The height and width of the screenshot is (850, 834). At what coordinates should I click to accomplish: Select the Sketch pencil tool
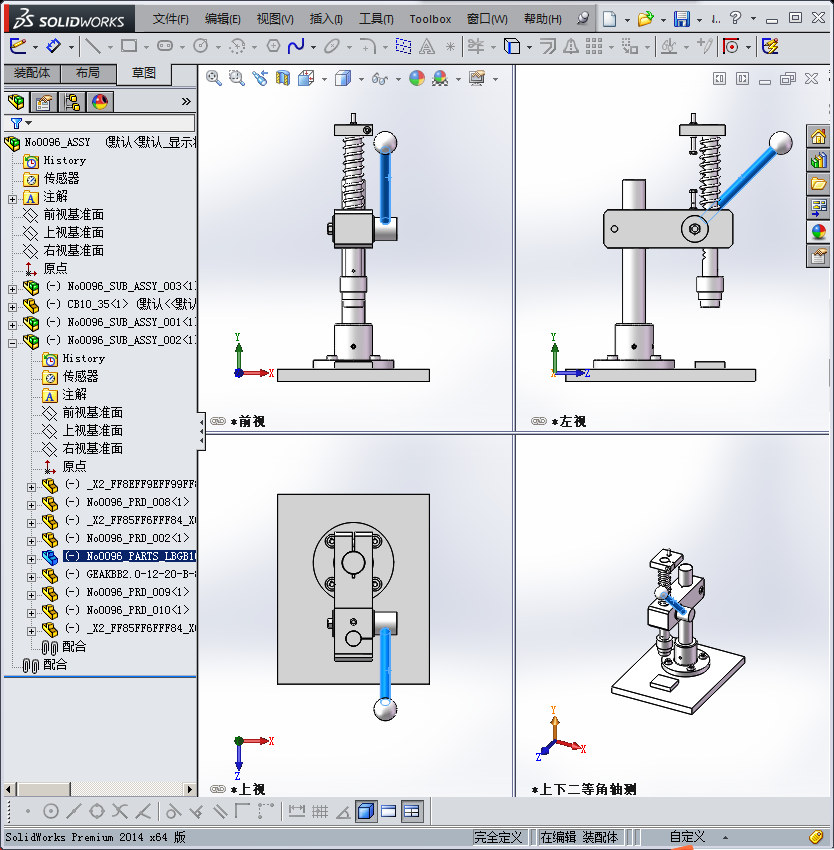click(x=18, y=47)
